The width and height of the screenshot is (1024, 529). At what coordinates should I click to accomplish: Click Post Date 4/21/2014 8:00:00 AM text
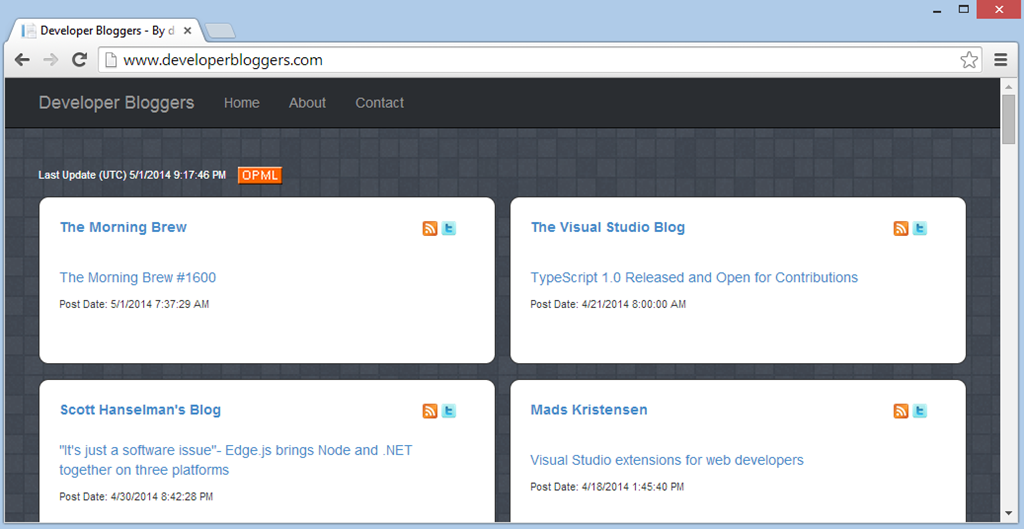(x=608, y=304)
